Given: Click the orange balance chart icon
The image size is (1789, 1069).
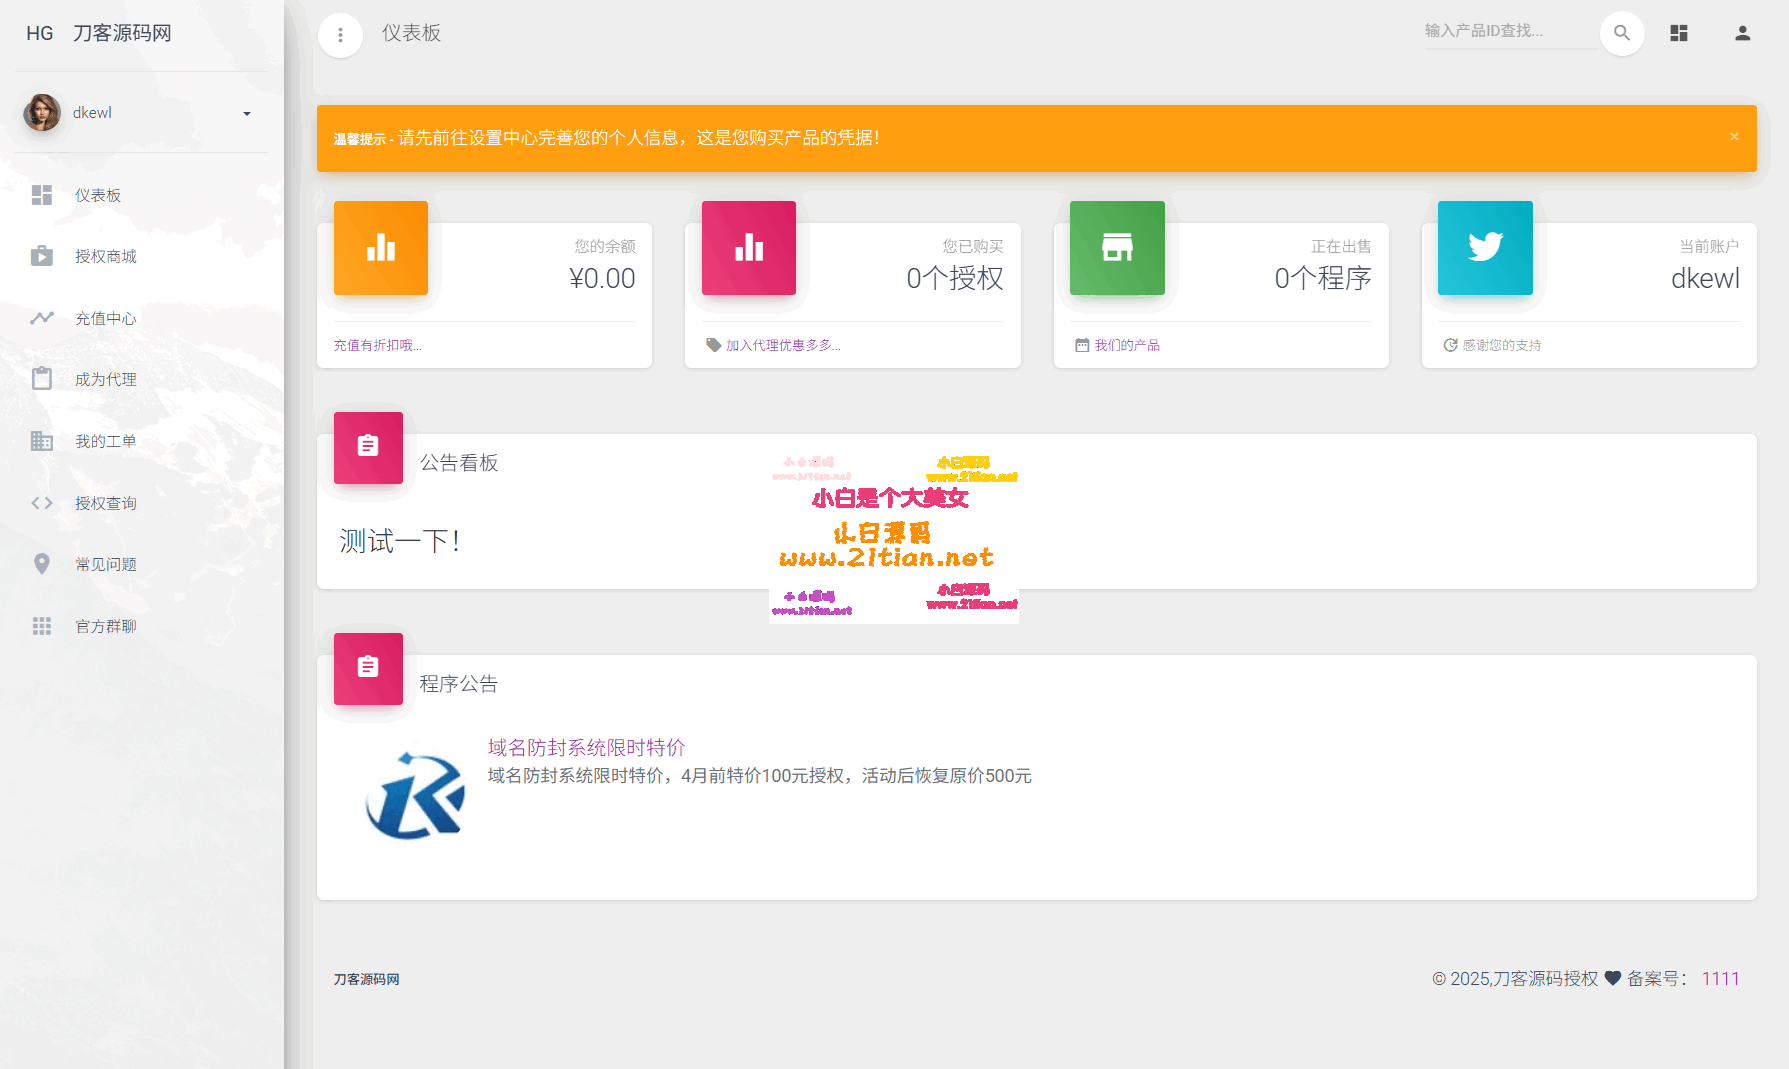Looking at the screenshot, I should [381, 248].
